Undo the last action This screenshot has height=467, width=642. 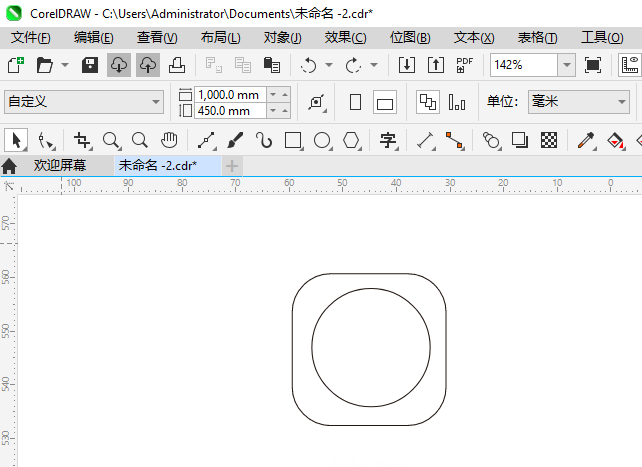point(308,65)
